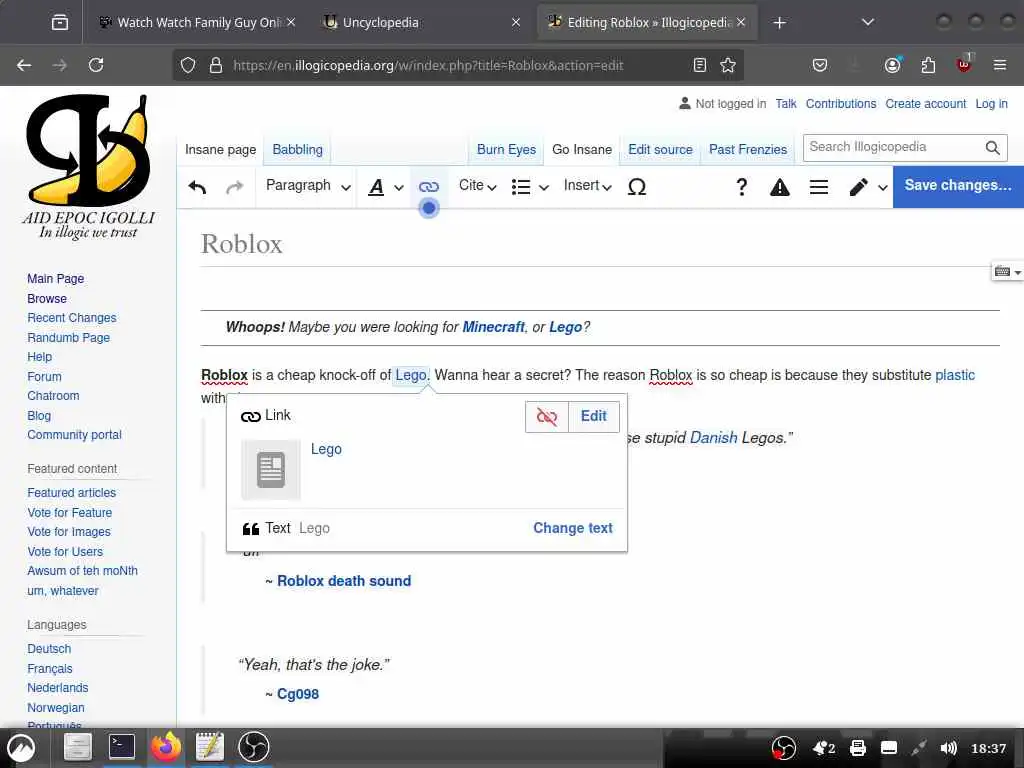Click the search magnifier icon
The height and width of the screenshot is (768, 1024).
click(x=992, y=148)
